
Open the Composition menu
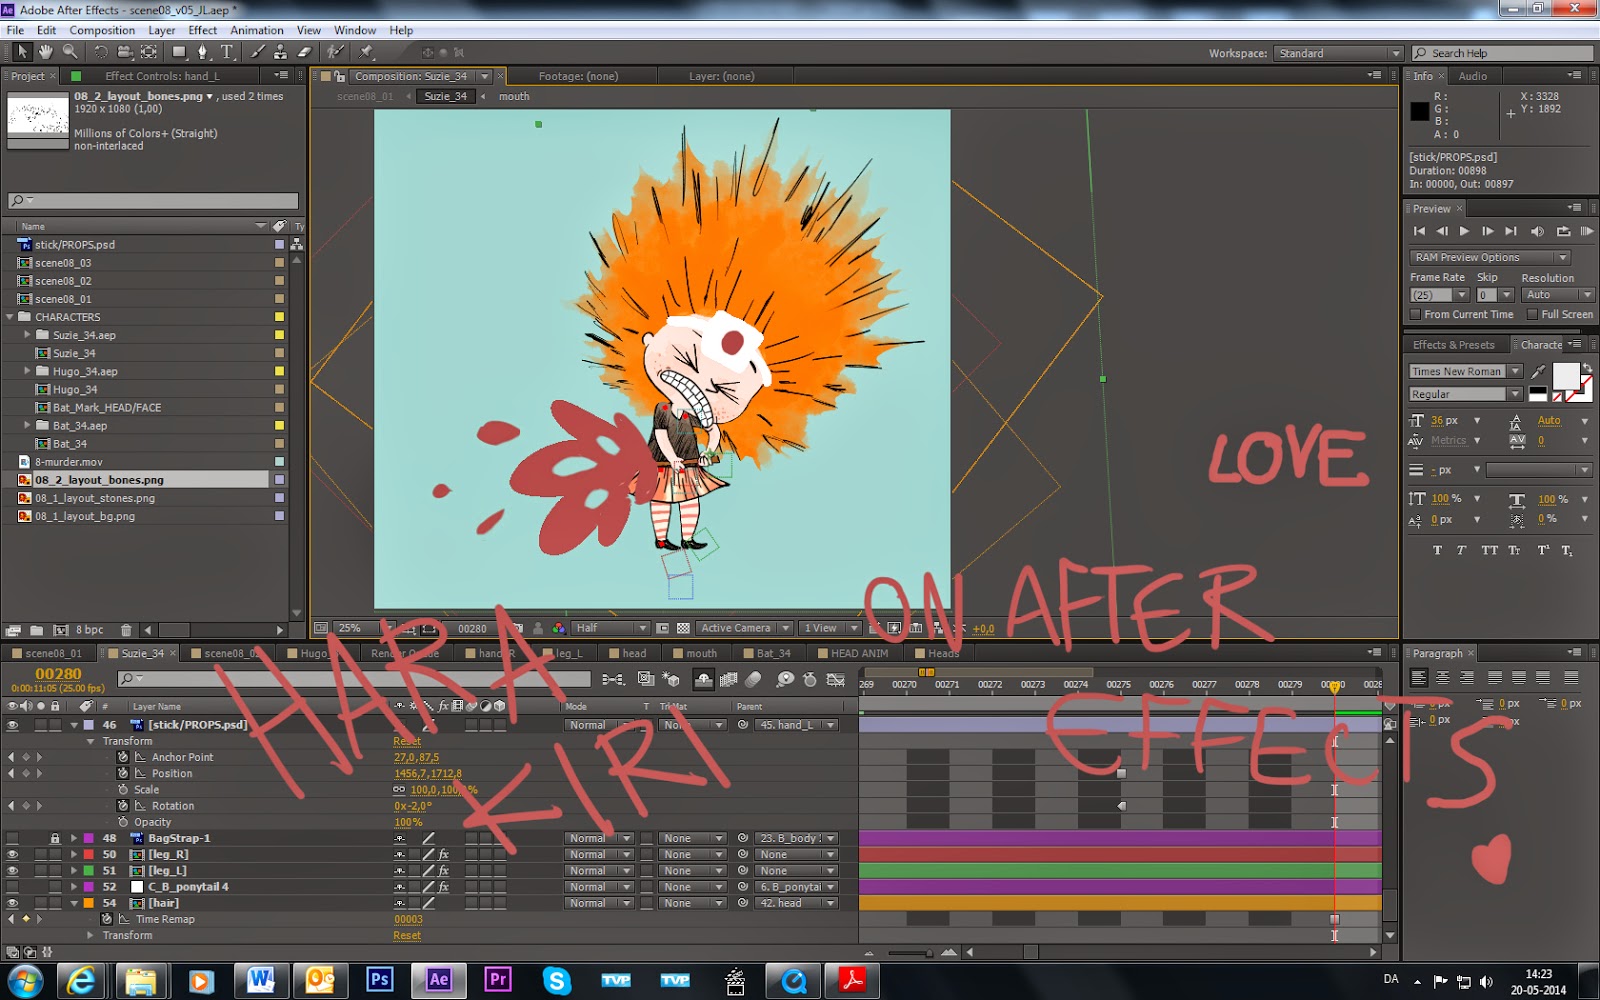102,31
